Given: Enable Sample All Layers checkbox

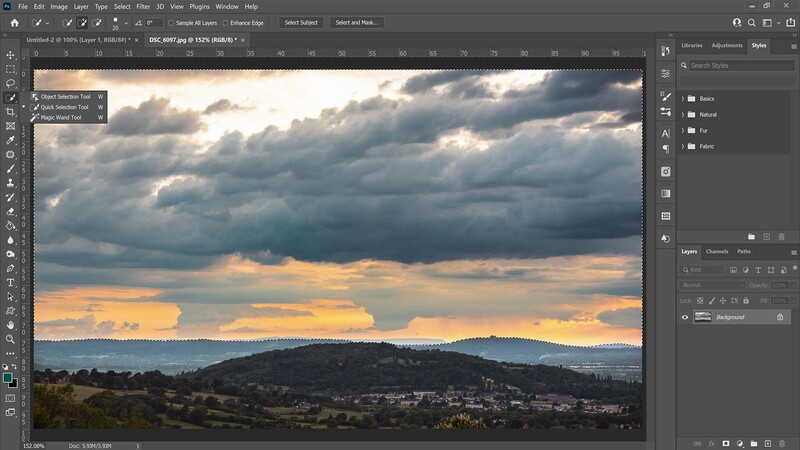Looking at the screenshot, I should pos(171,23).
